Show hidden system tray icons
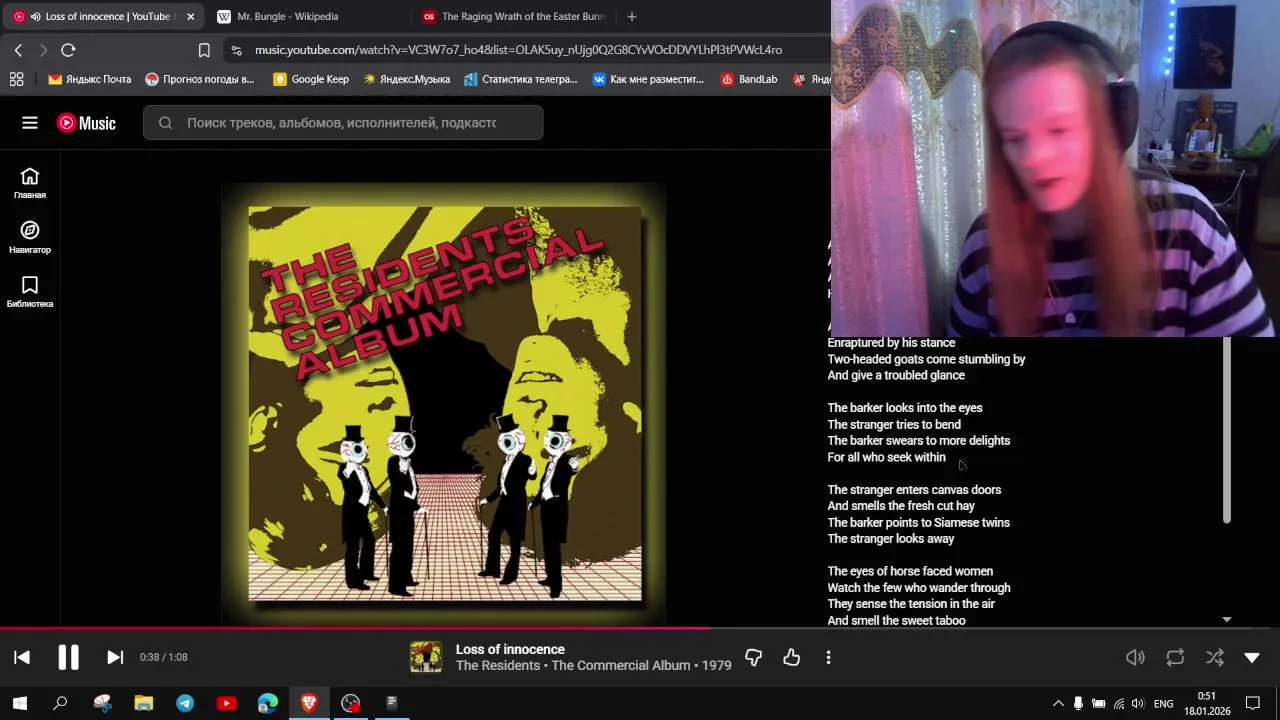This screenshot has width=1280, height=720. click(x=1058, y=703)
